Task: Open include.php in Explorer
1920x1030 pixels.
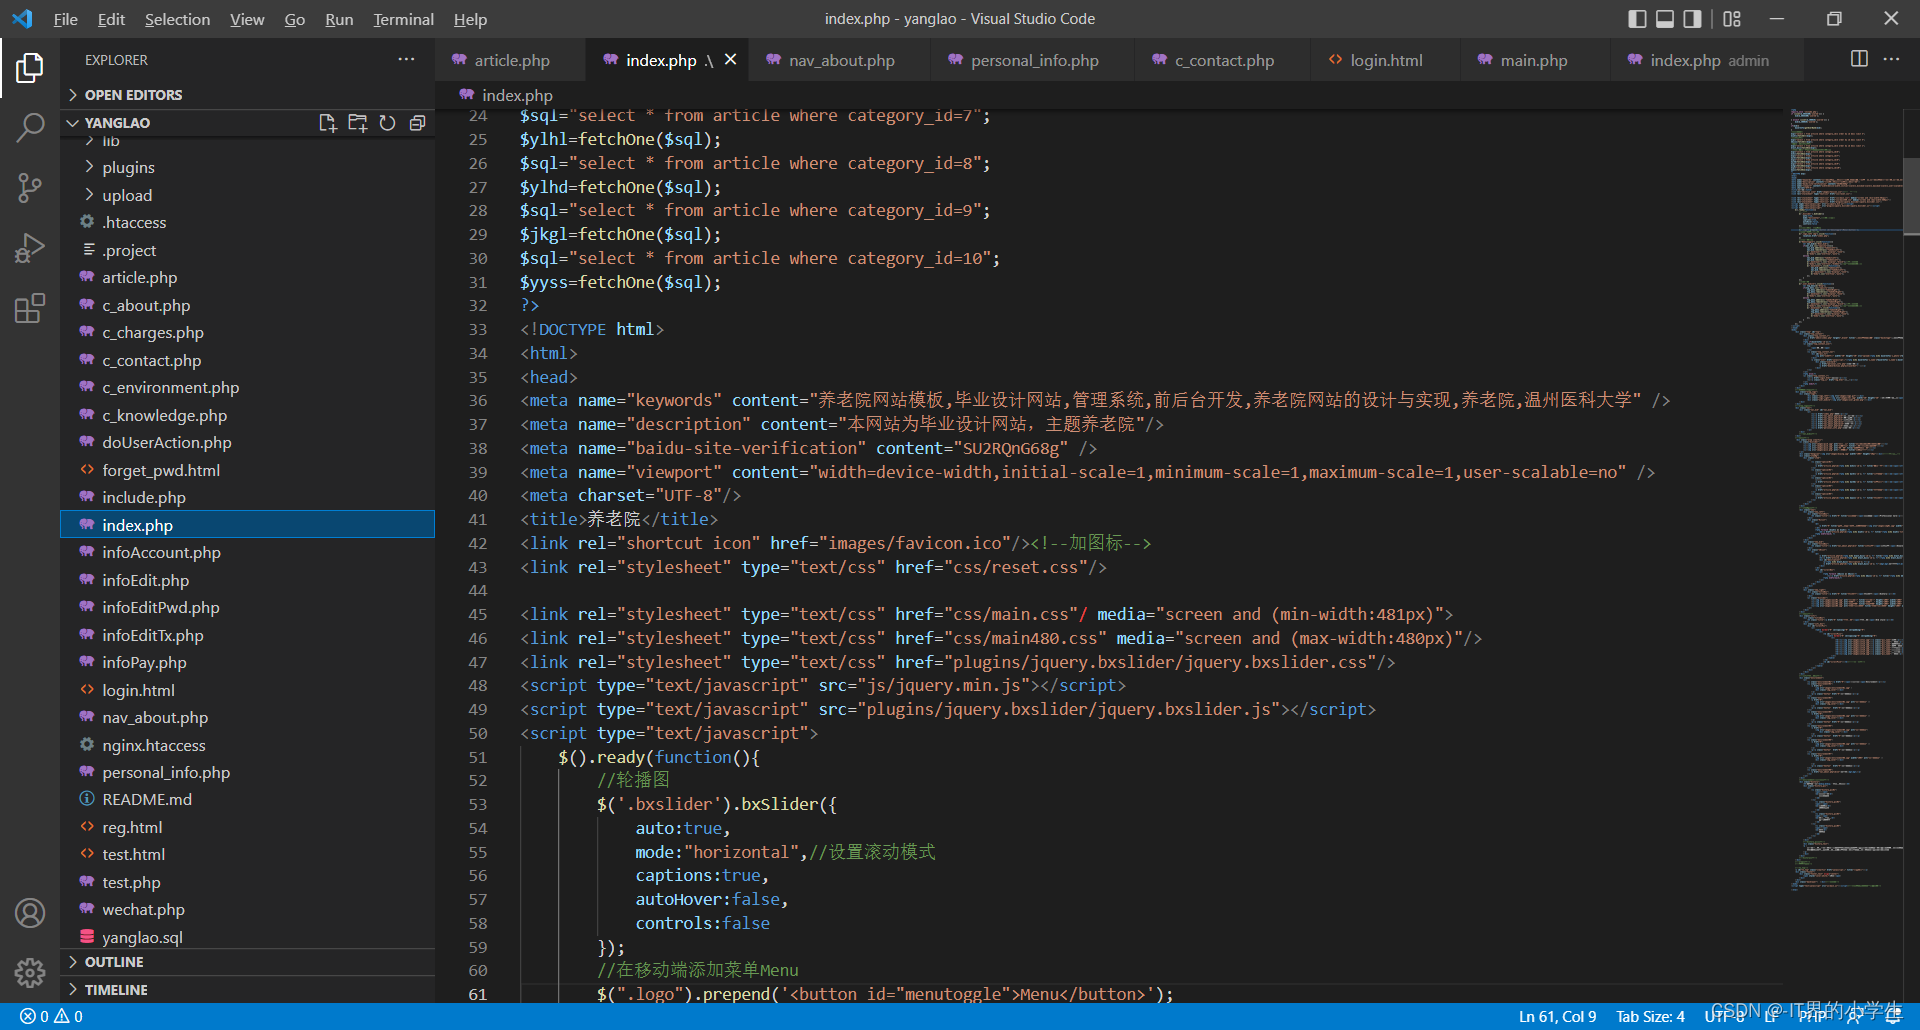Action: tap(247, 497)
